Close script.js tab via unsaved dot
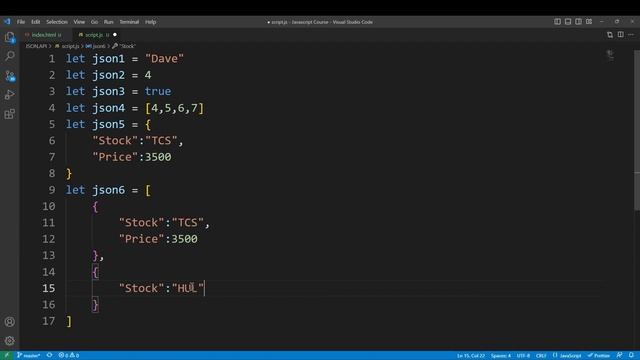 click(115, 35)
